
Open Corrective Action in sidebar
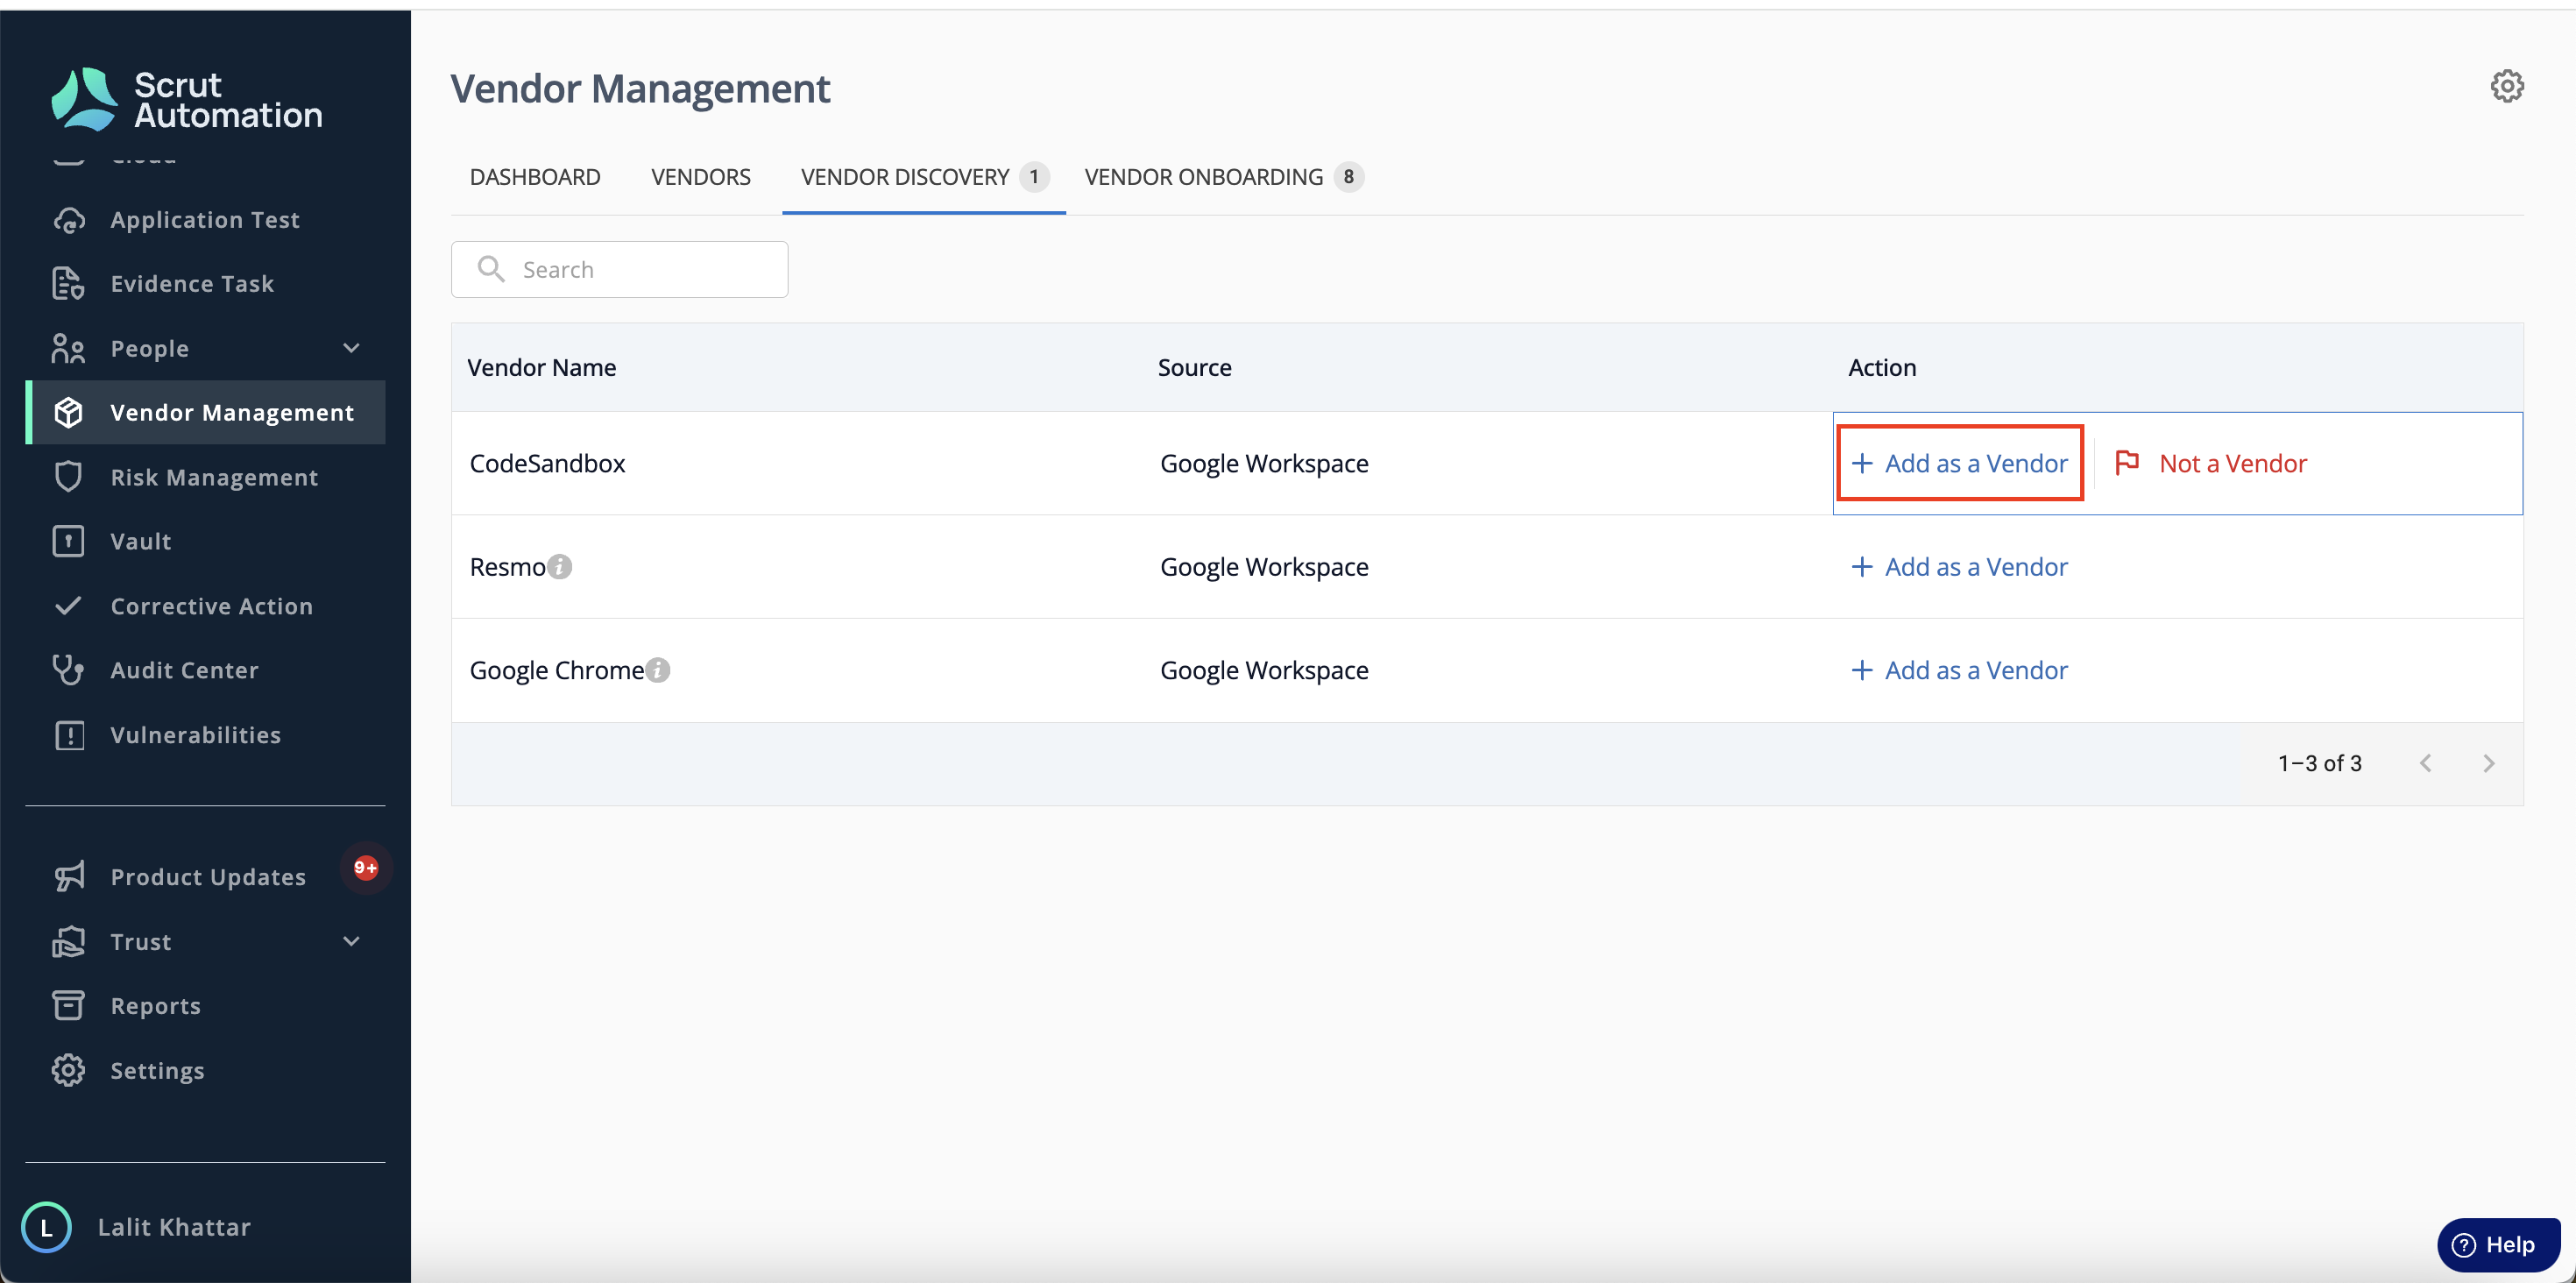[x=205, y=606]
